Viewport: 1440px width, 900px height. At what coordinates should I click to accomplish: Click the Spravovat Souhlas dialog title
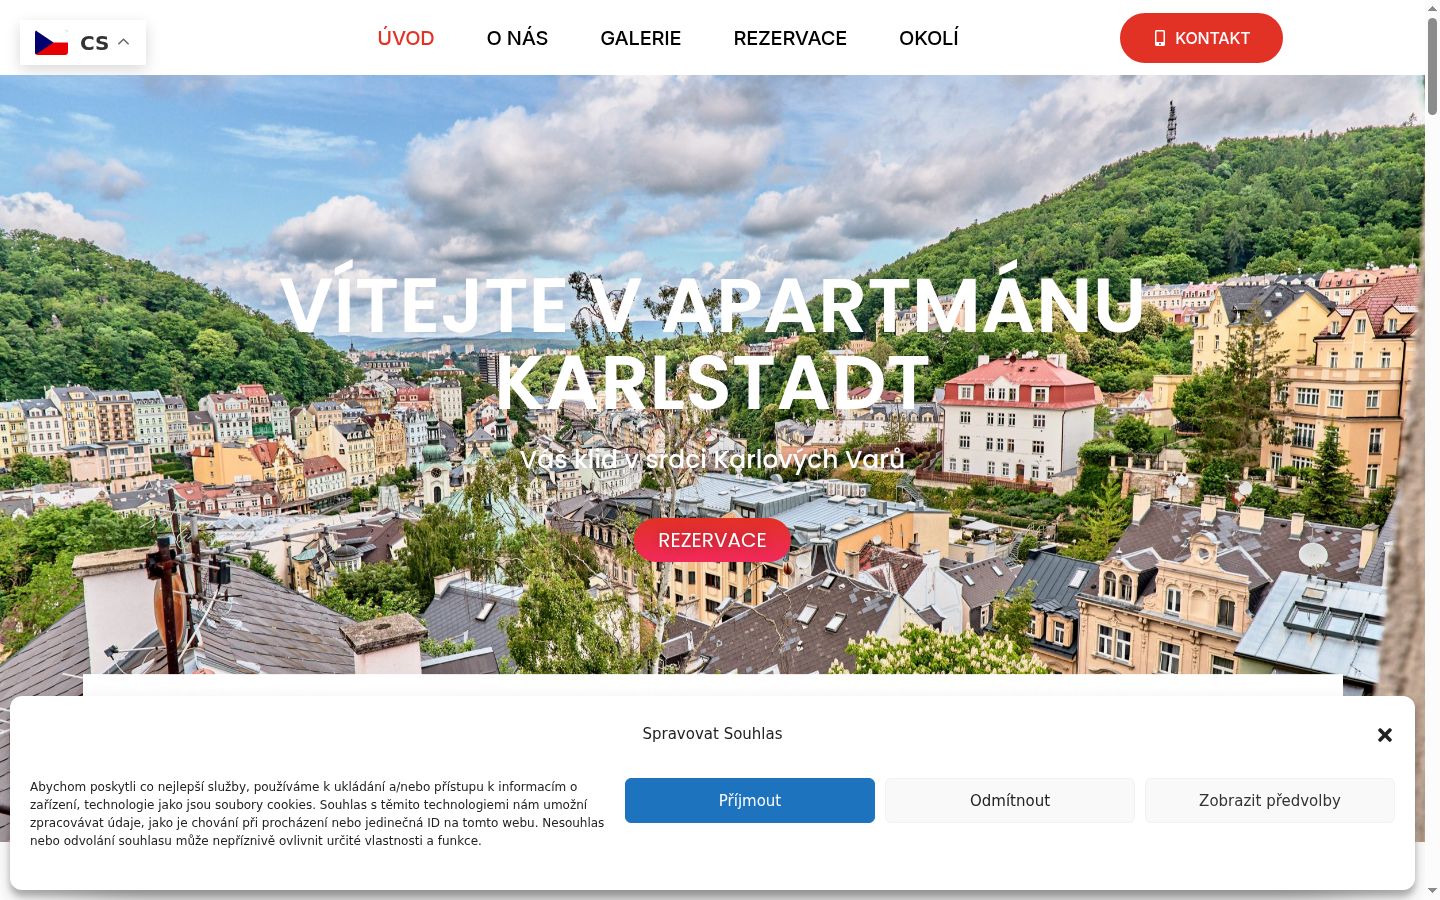pyautogui.click(x=712, y=733)
